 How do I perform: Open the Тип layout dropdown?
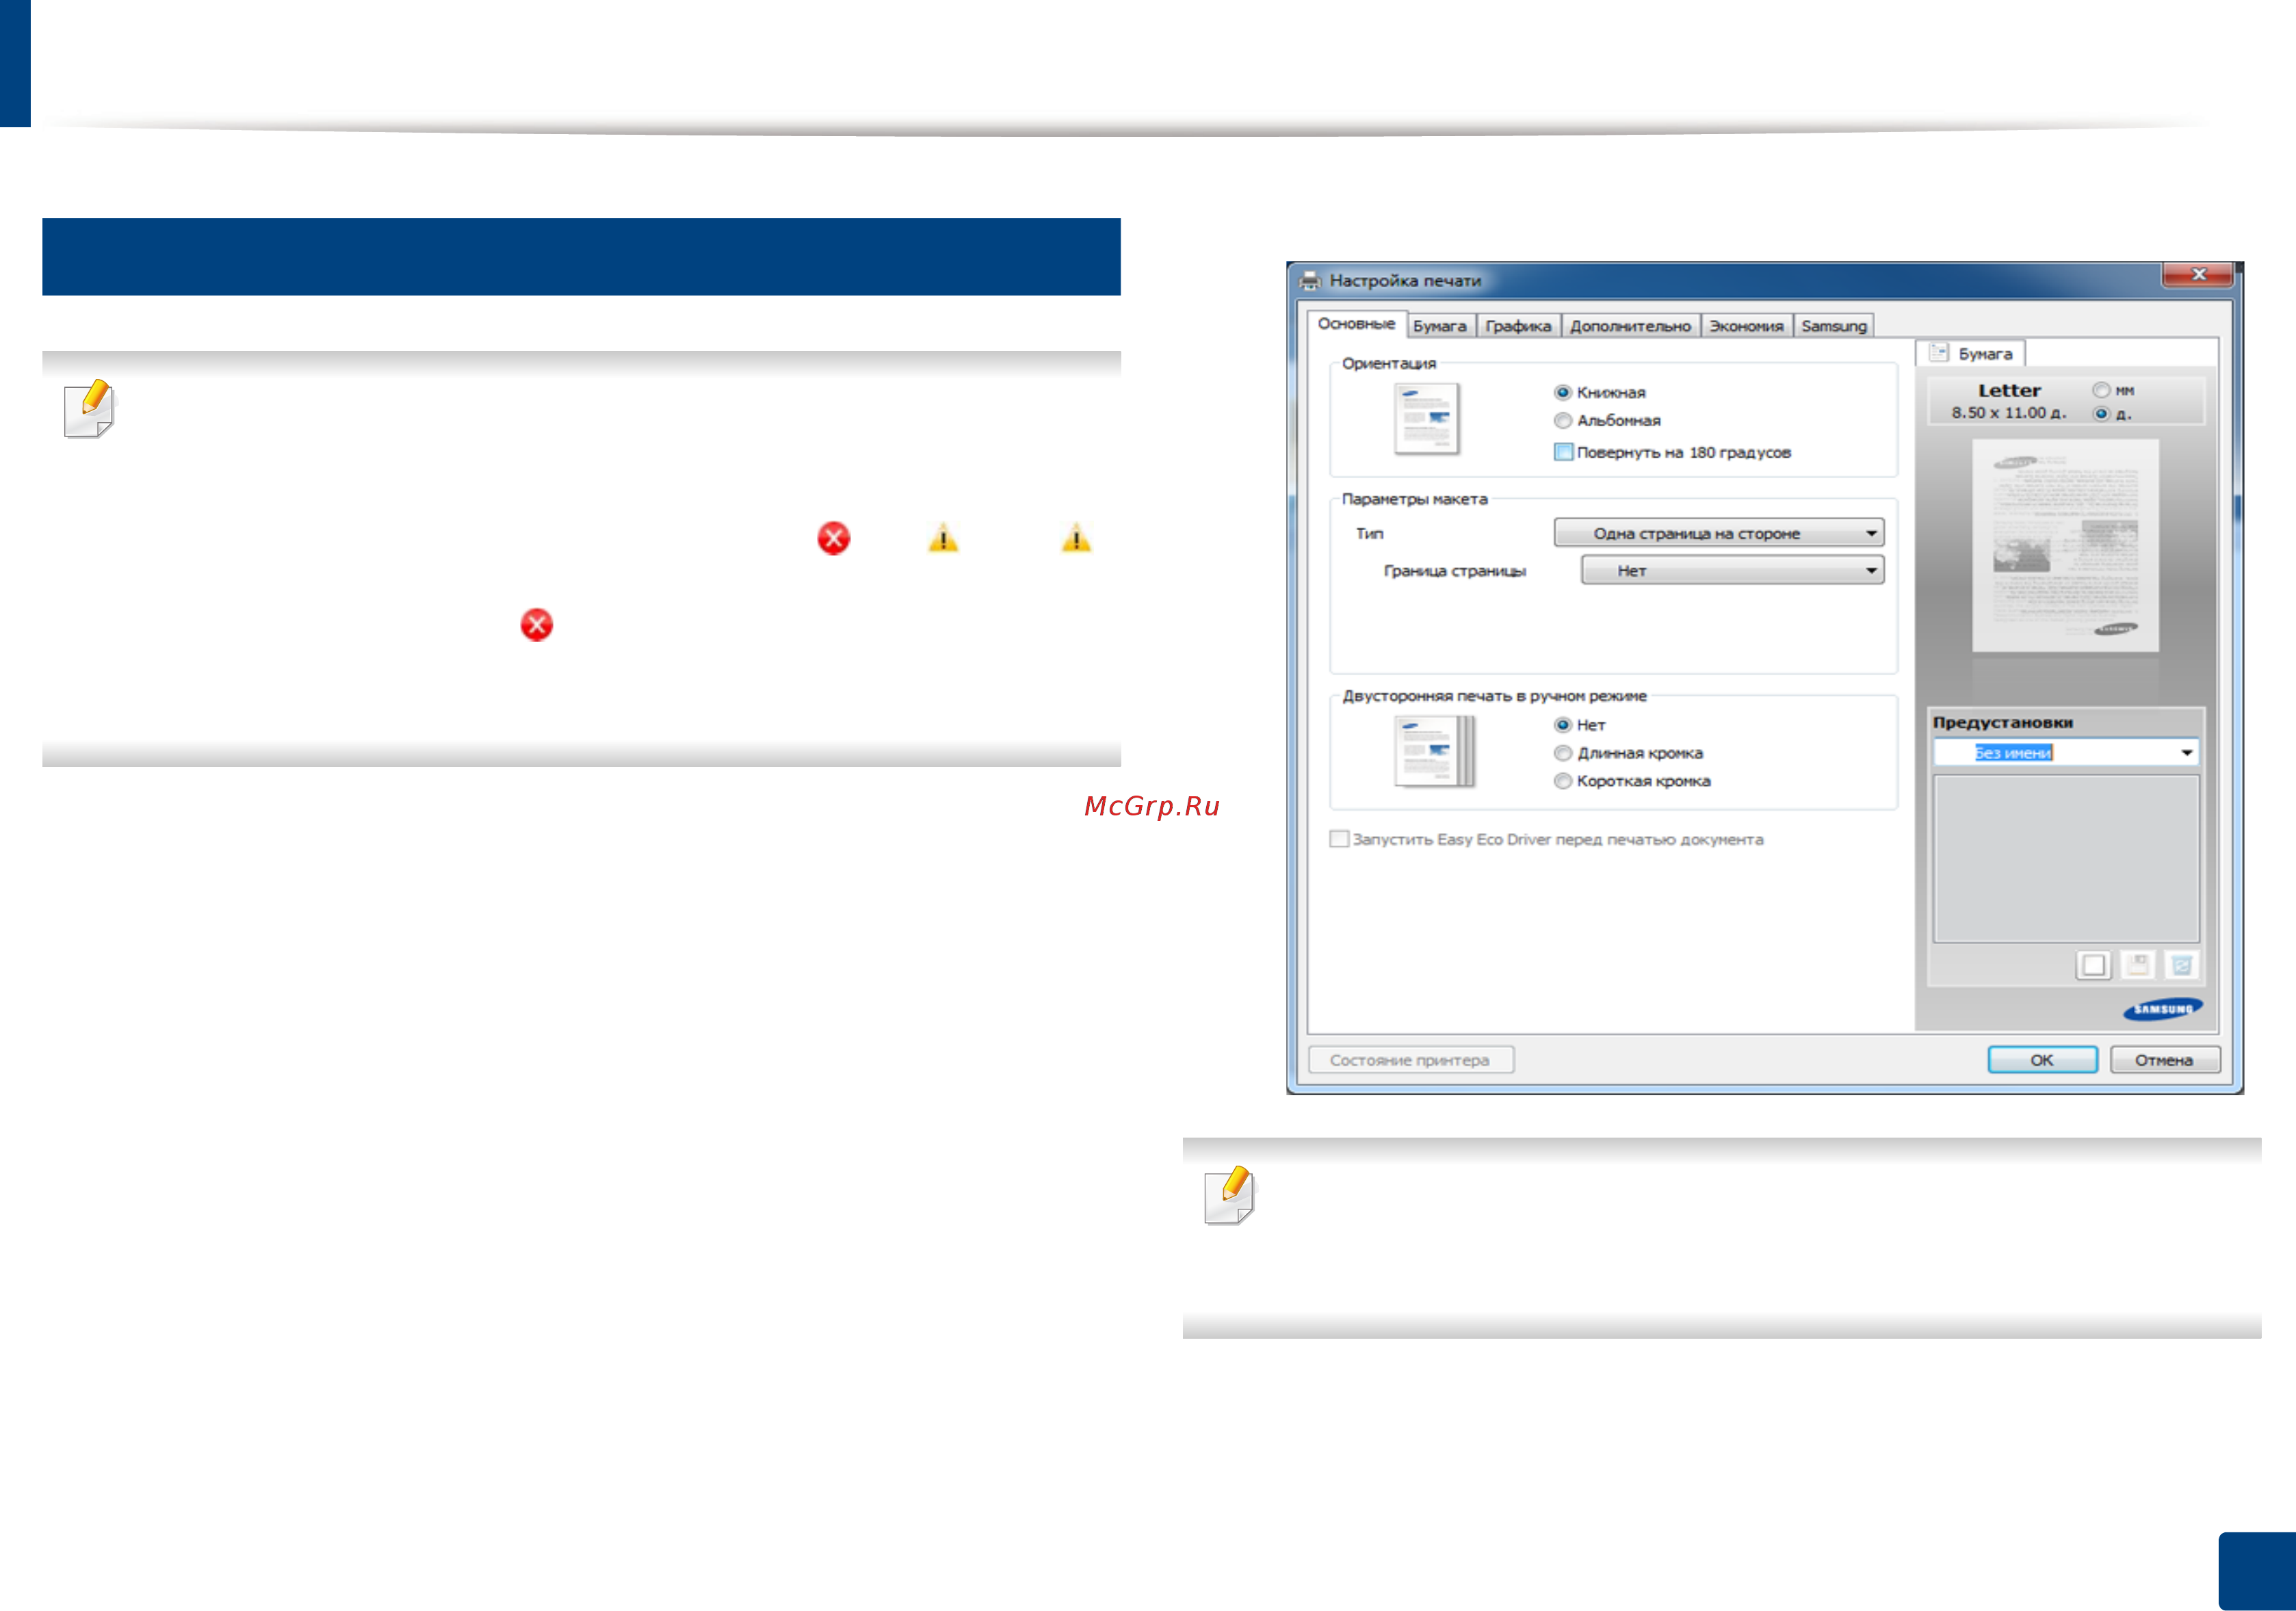[1718, 533]
